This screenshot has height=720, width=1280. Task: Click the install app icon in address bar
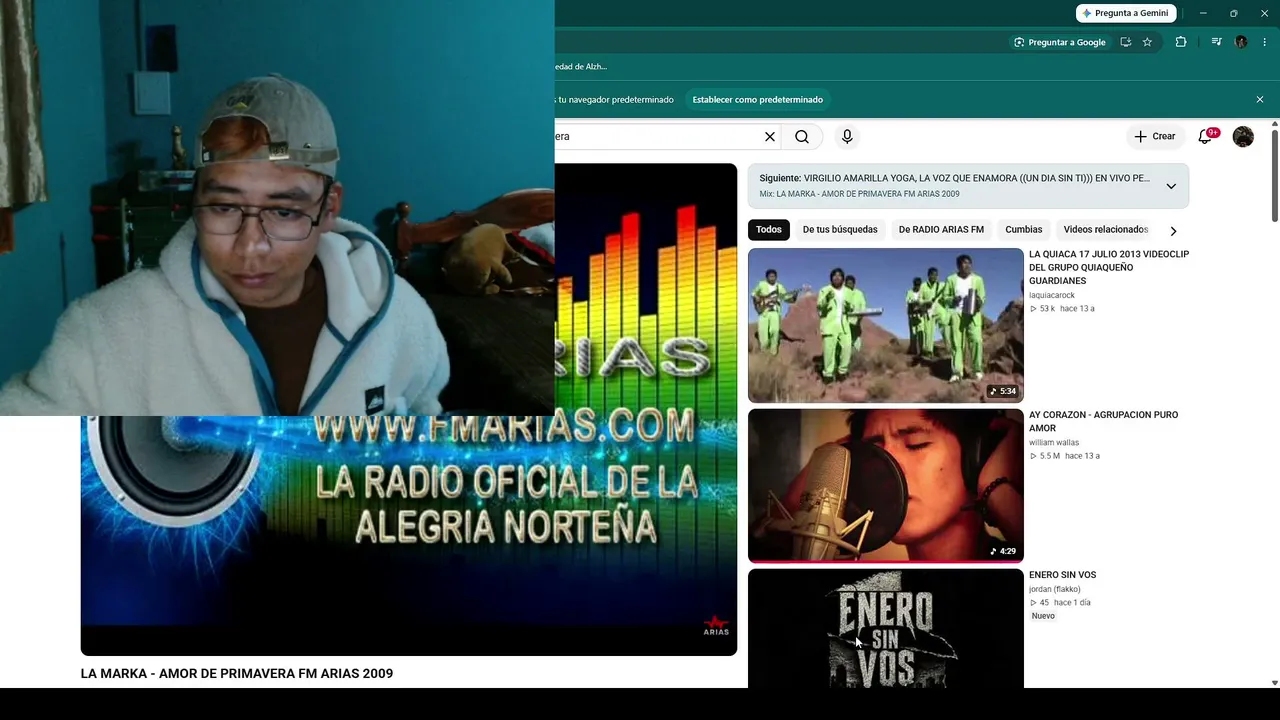point(1126,42)
